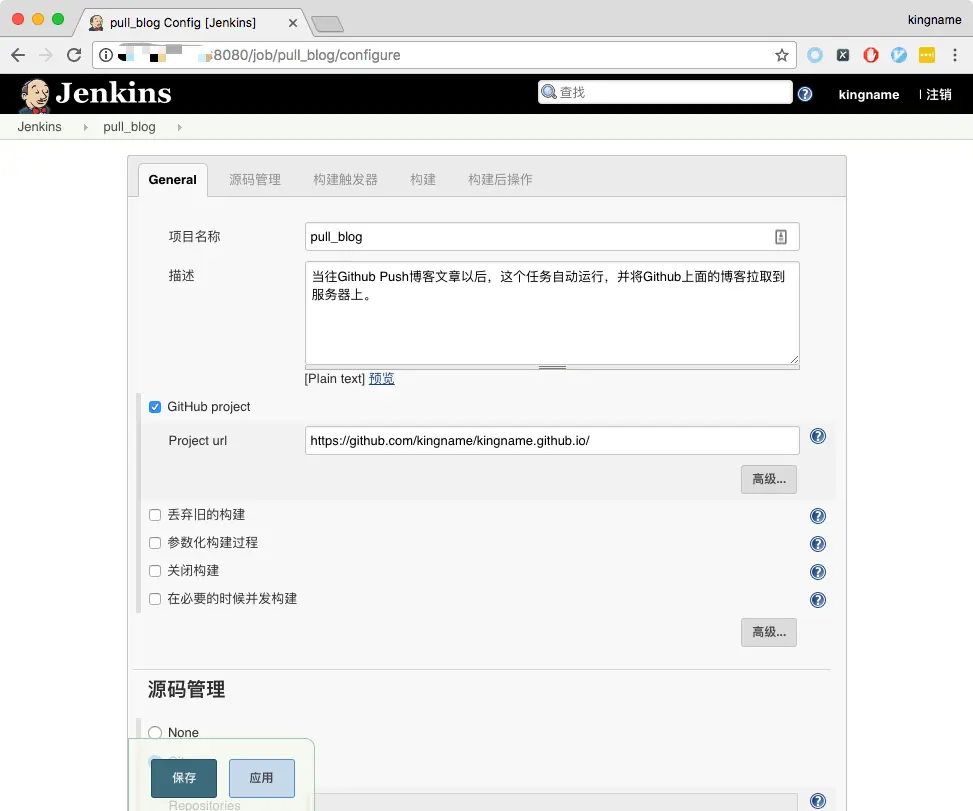Enable 在必要的时候并发构建 checkbox

click(x=155, y=599)
